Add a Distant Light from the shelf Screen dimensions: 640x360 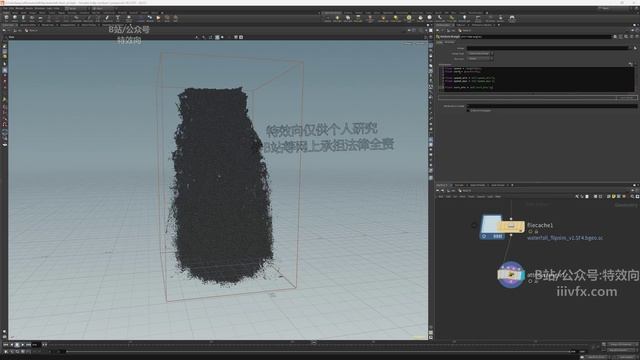(395, 18)
